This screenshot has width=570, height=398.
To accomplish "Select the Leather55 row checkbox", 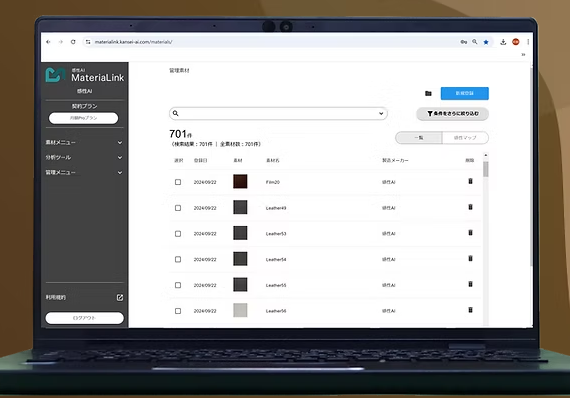I will pos(178,285).
